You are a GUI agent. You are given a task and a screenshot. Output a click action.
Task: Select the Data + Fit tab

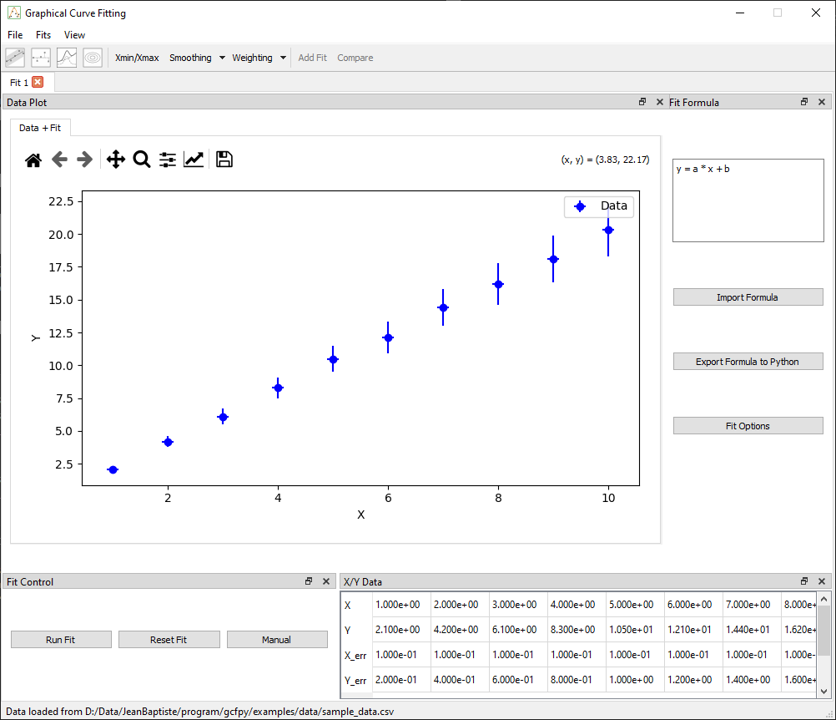click(x=40, y=127)
